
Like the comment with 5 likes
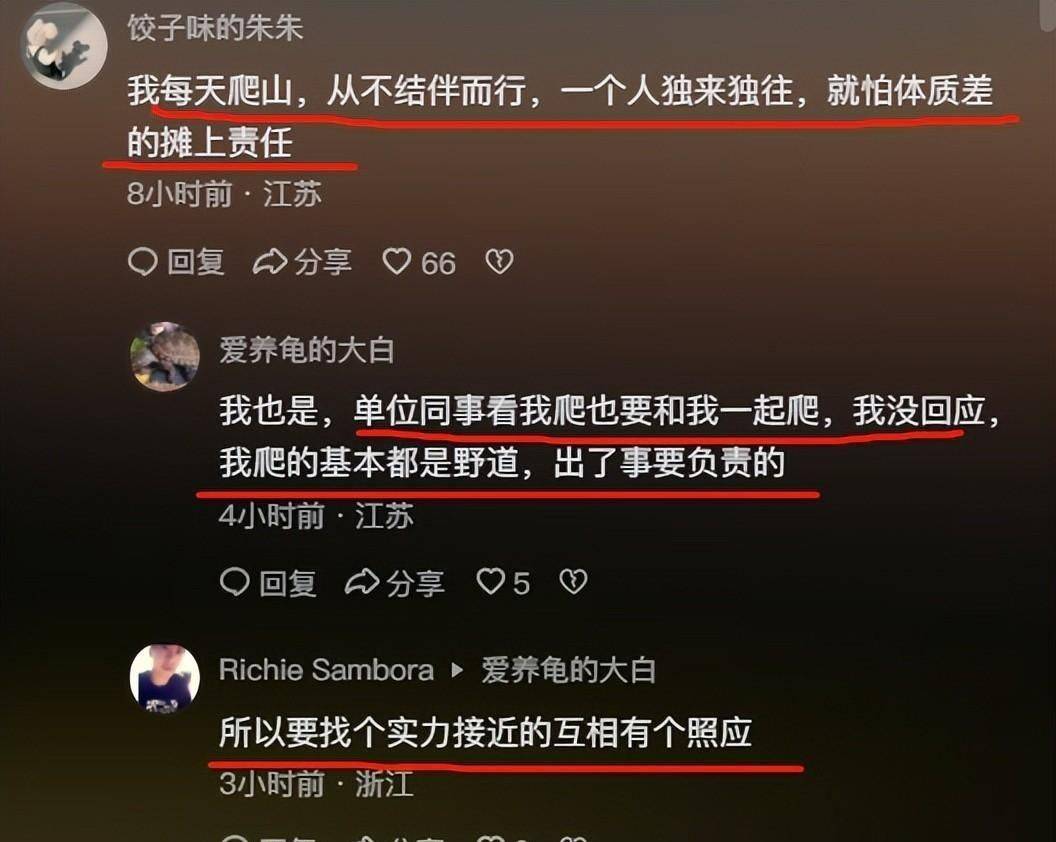point(490,582)
